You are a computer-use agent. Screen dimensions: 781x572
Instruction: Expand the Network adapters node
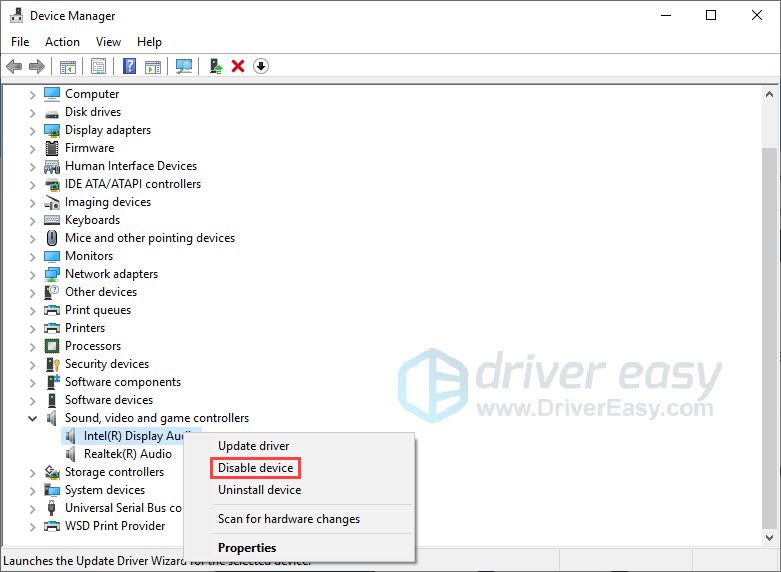(32, 274)
